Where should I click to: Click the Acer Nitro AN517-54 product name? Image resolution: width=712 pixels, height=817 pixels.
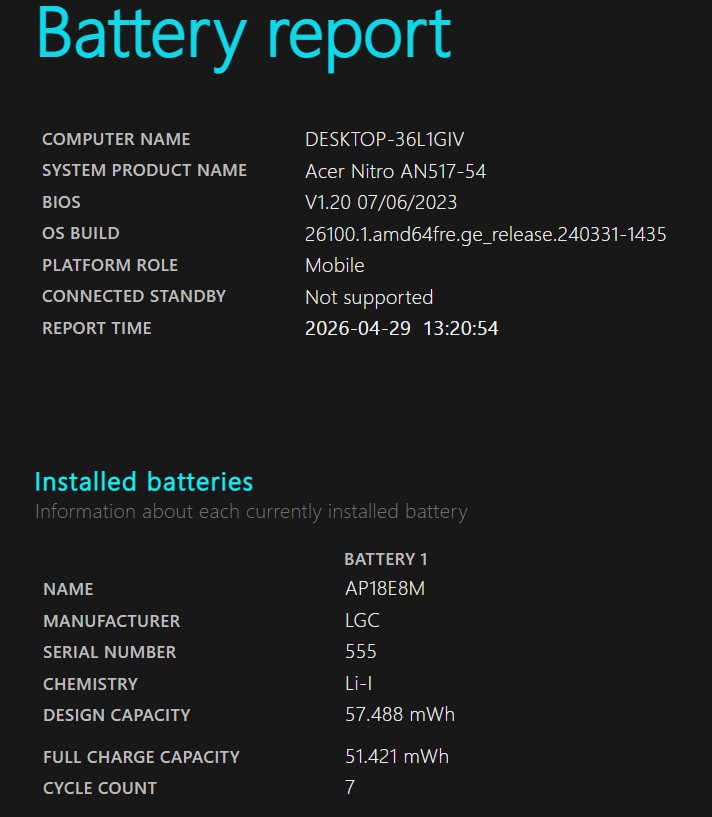[395, 171]
